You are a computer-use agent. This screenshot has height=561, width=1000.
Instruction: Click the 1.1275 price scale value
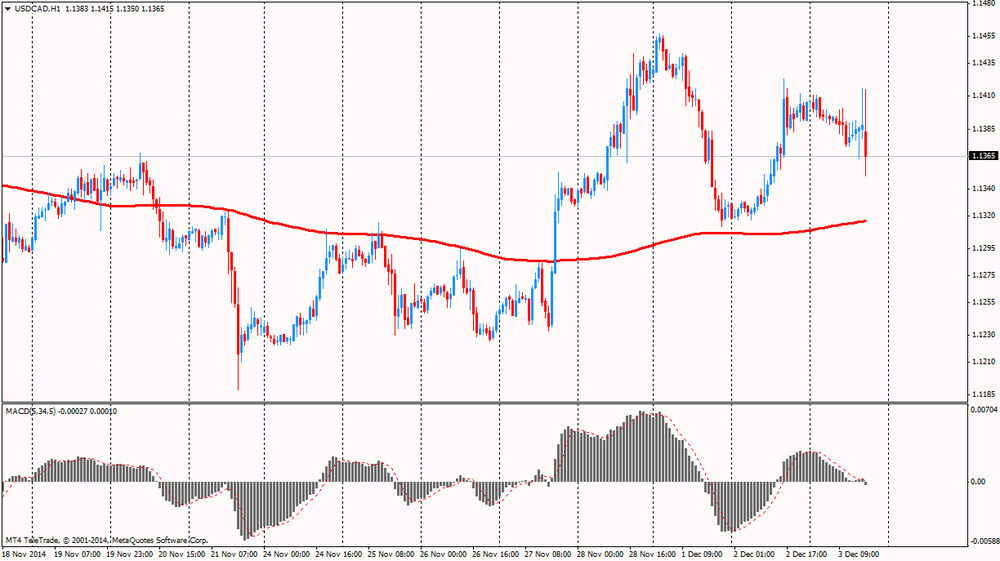click(982, 275)
